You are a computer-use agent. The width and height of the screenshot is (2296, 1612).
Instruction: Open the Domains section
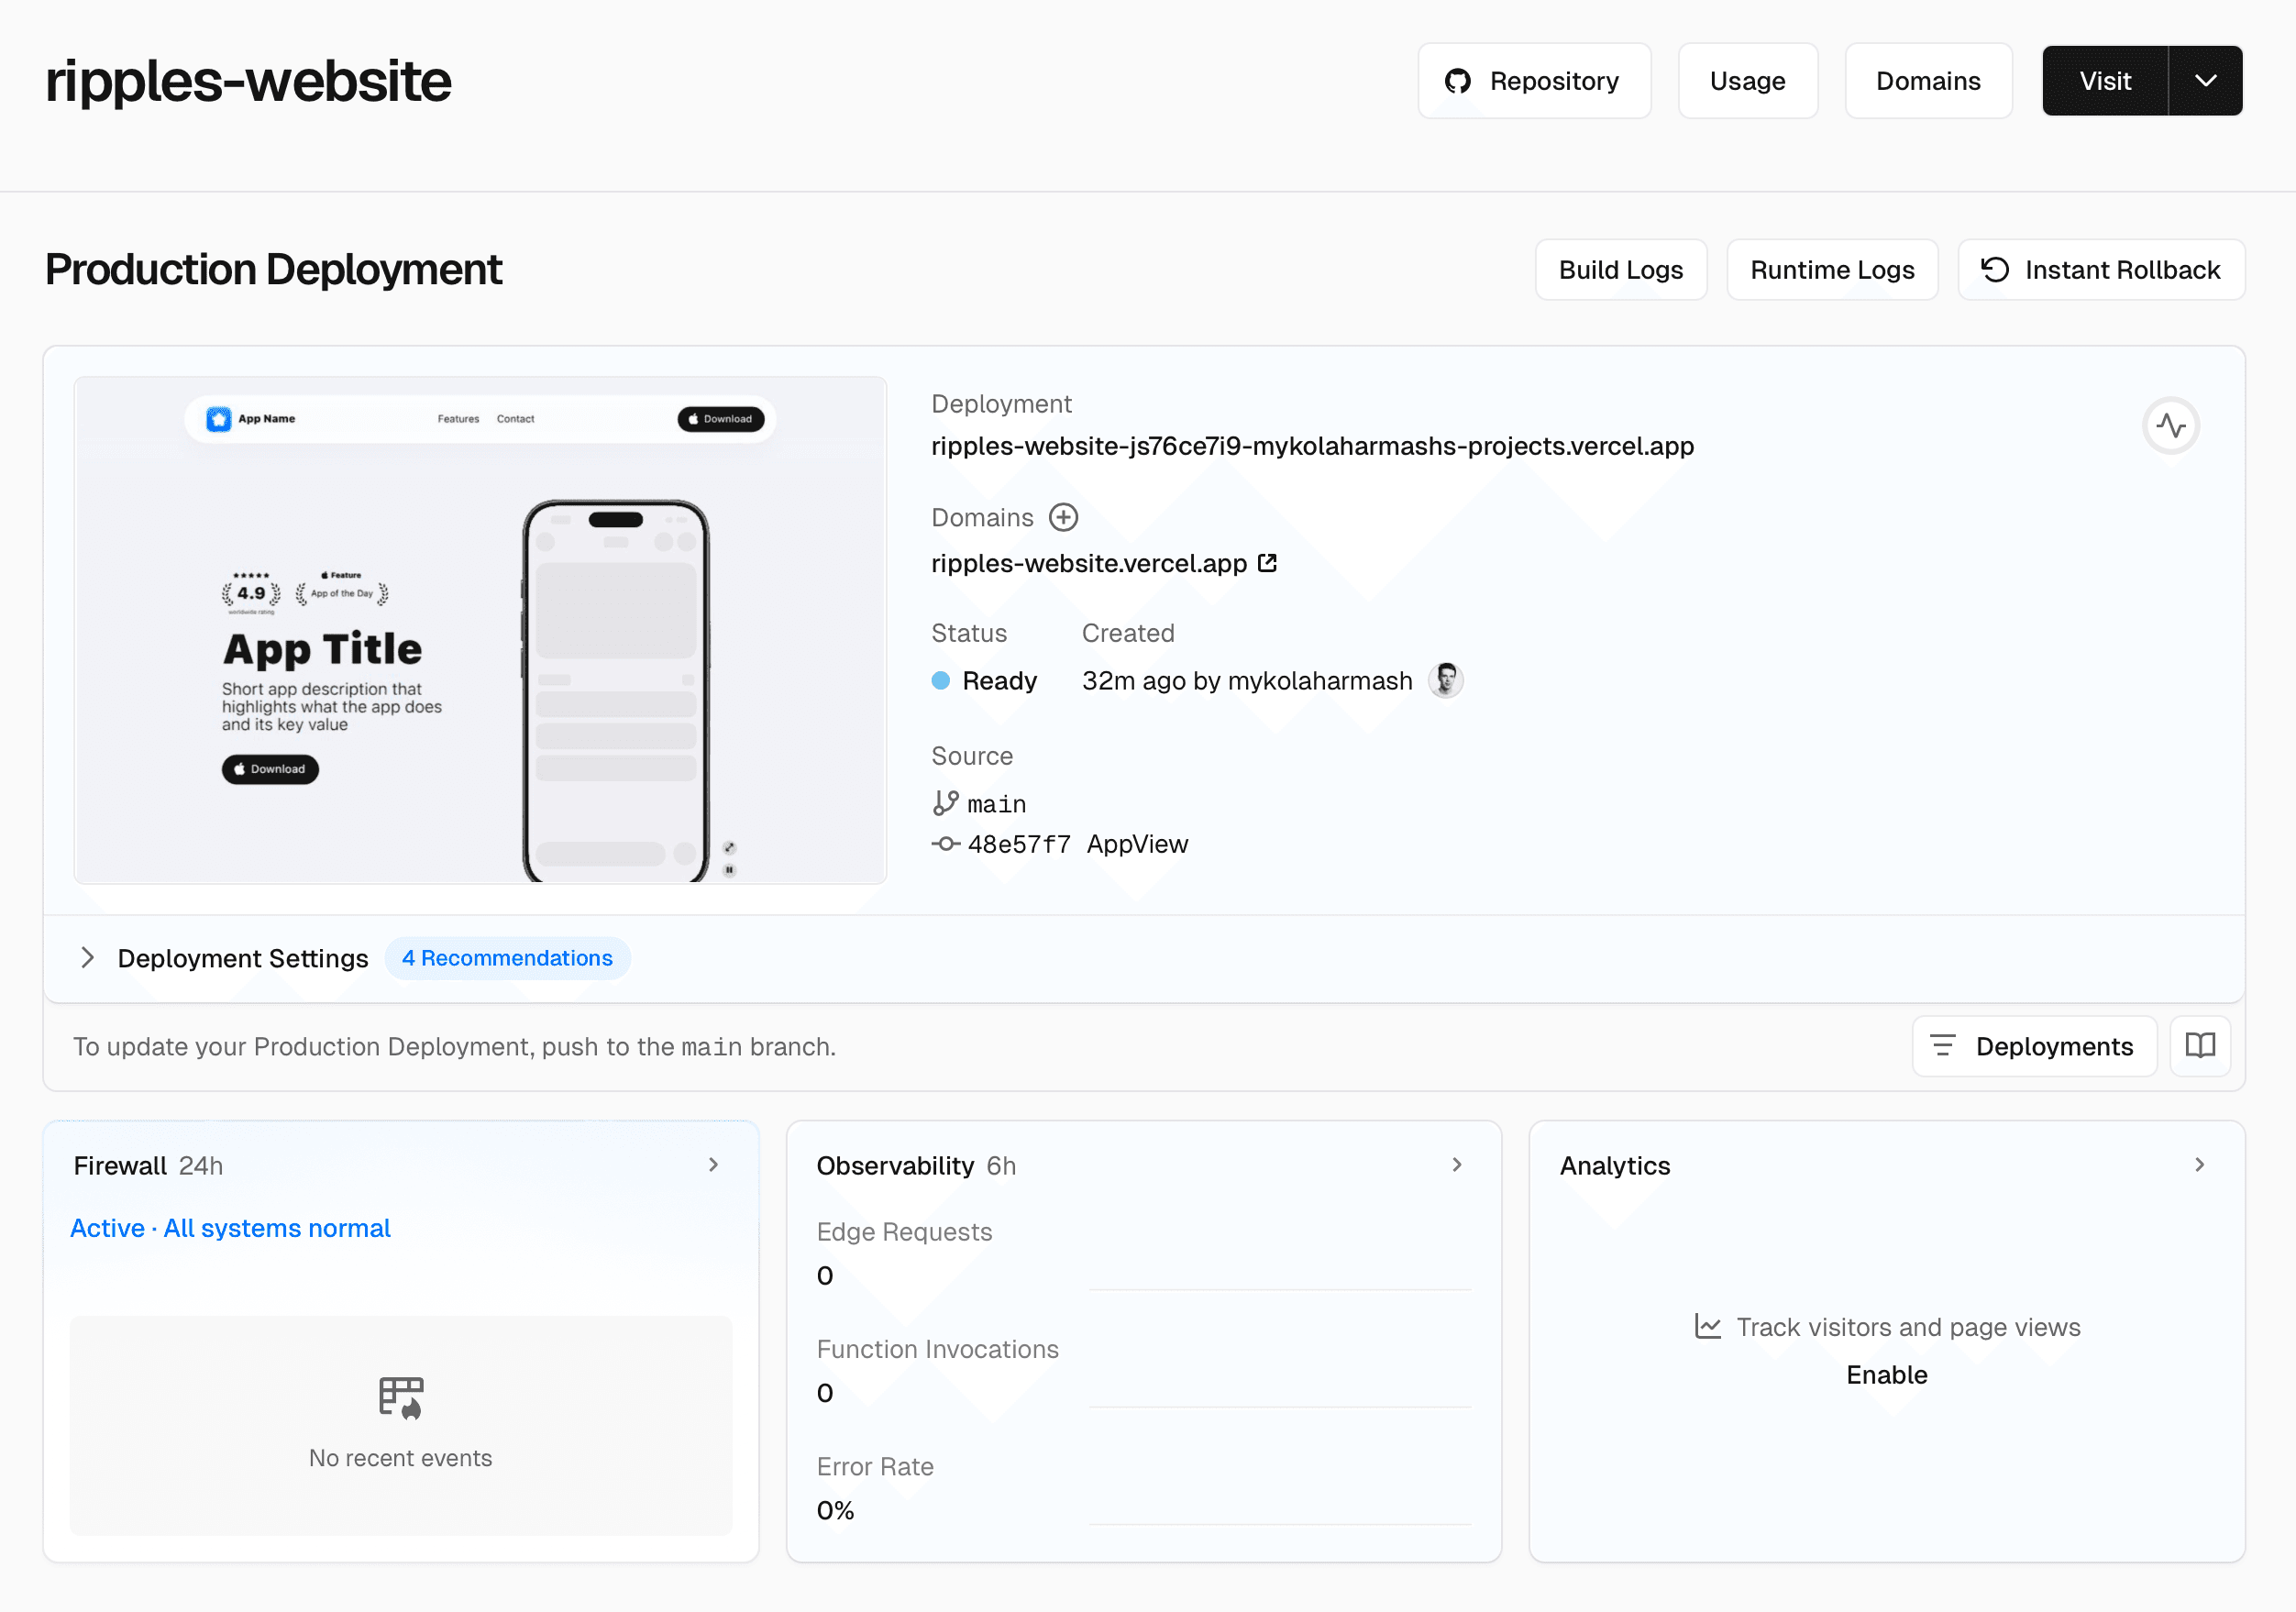point(1928,81)
